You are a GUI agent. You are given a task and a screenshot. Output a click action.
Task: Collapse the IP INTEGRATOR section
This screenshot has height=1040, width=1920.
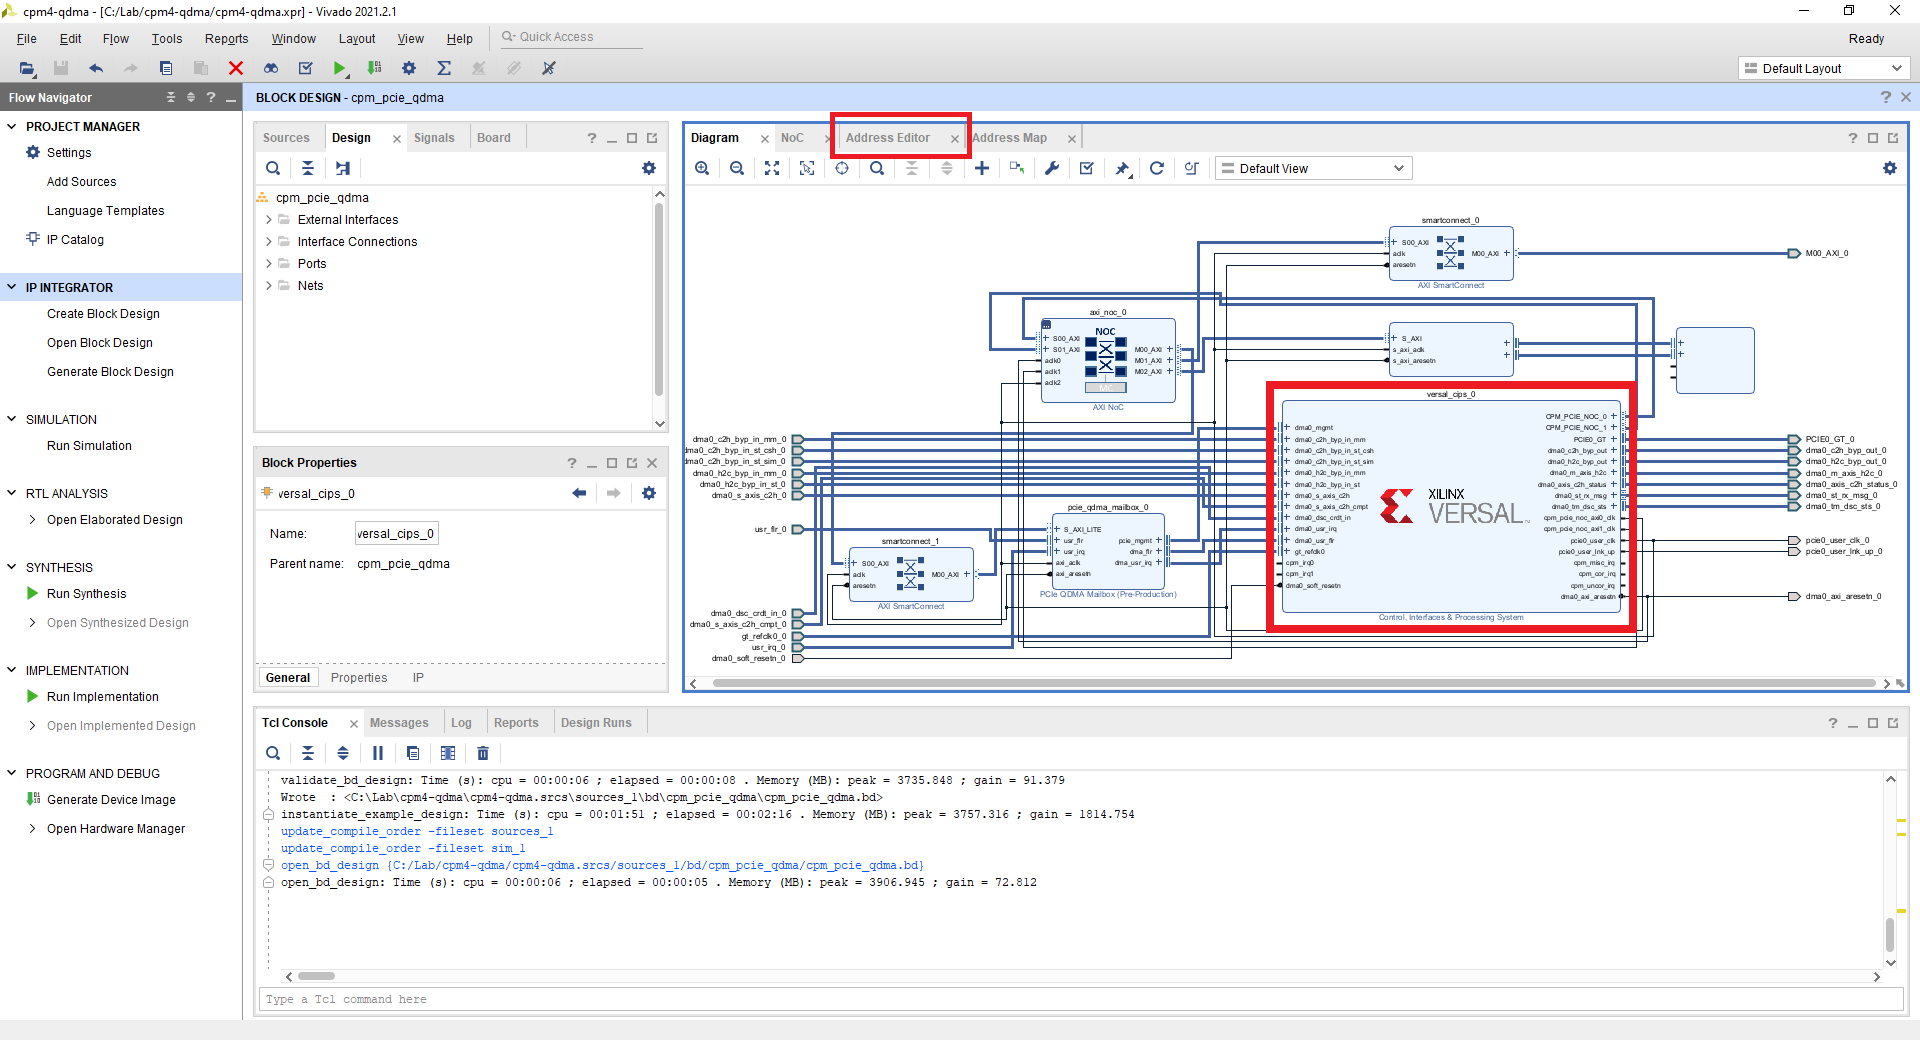12,287
